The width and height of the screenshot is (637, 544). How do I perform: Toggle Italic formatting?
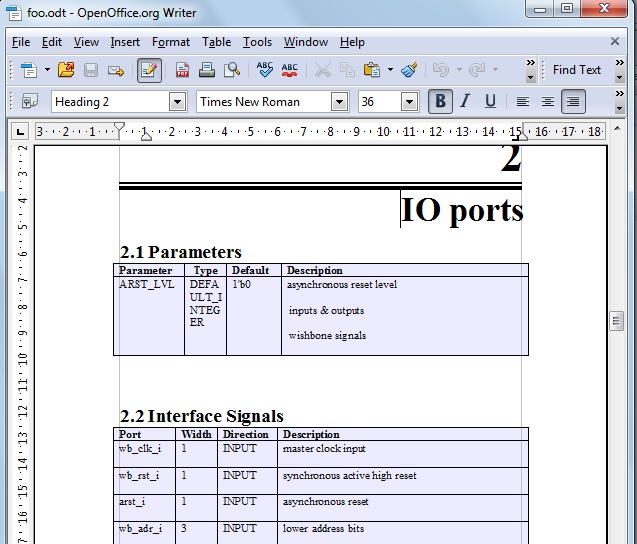click(465, 101)
